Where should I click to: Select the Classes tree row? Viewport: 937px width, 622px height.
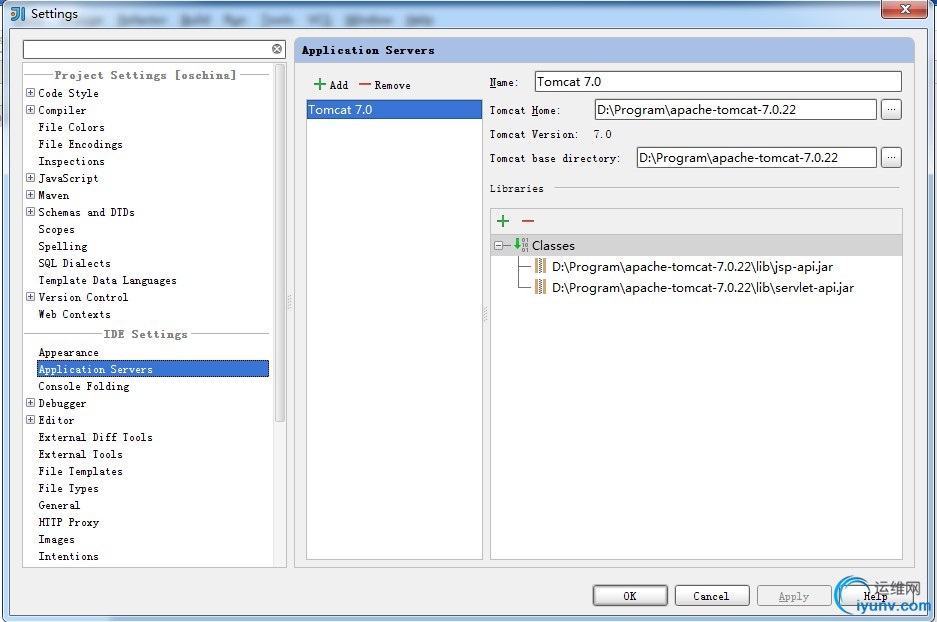(x=696, y=245)
